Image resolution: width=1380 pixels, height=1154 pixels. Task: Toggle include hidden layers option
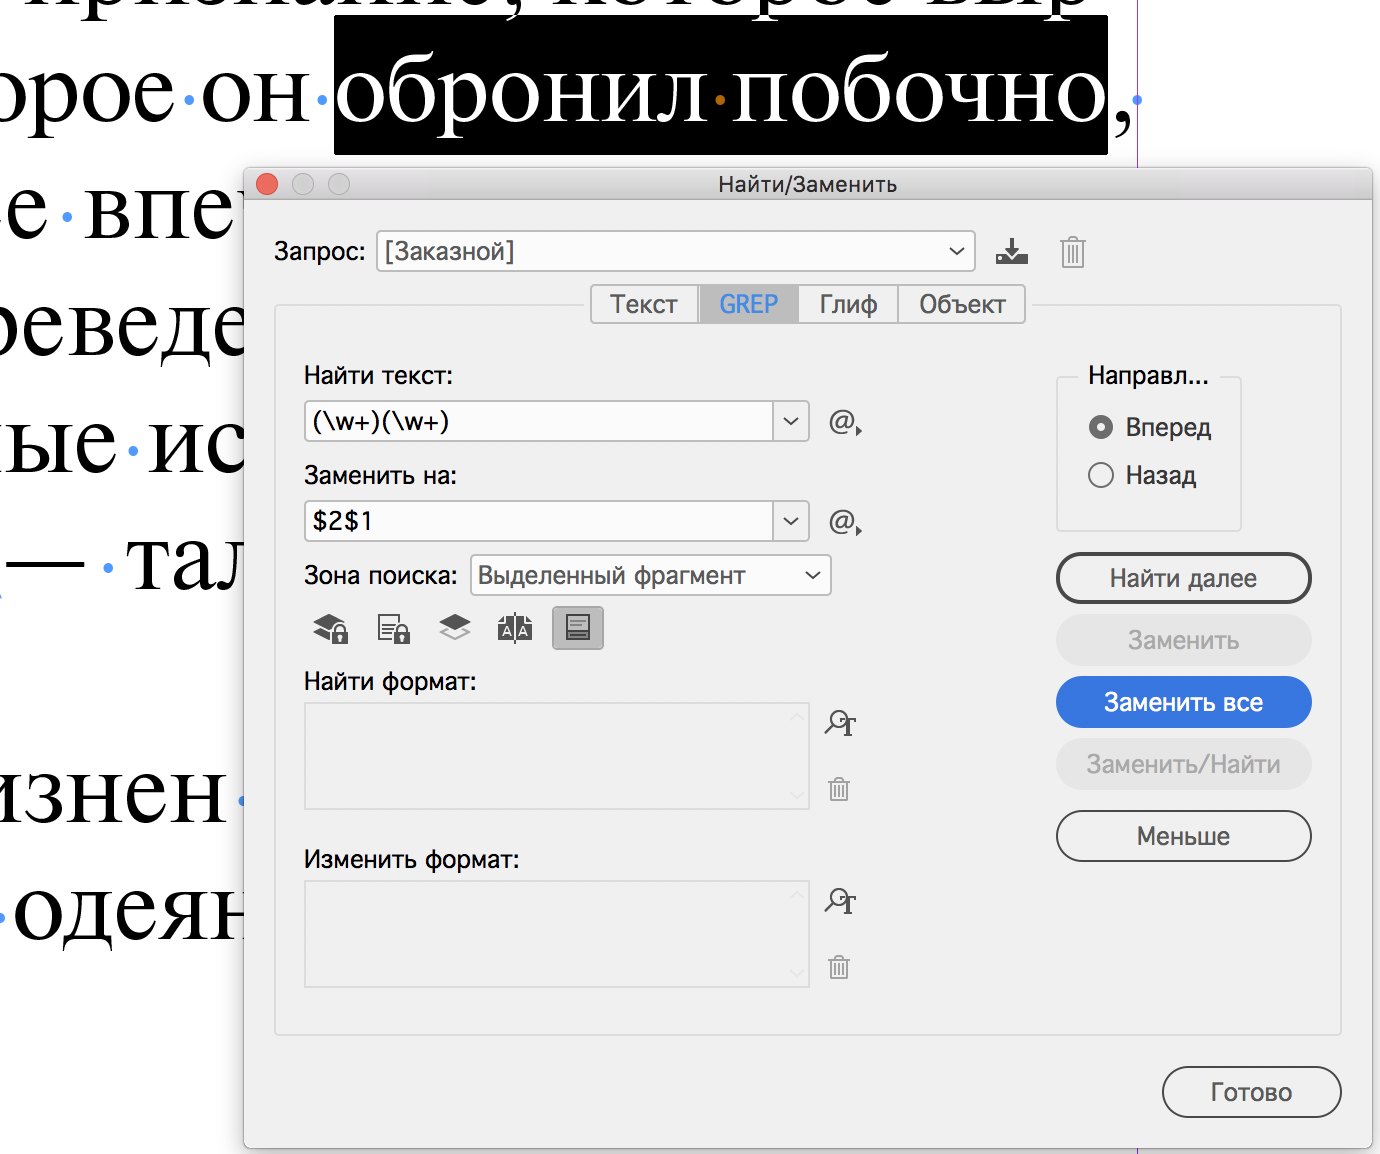click(454, 628)
